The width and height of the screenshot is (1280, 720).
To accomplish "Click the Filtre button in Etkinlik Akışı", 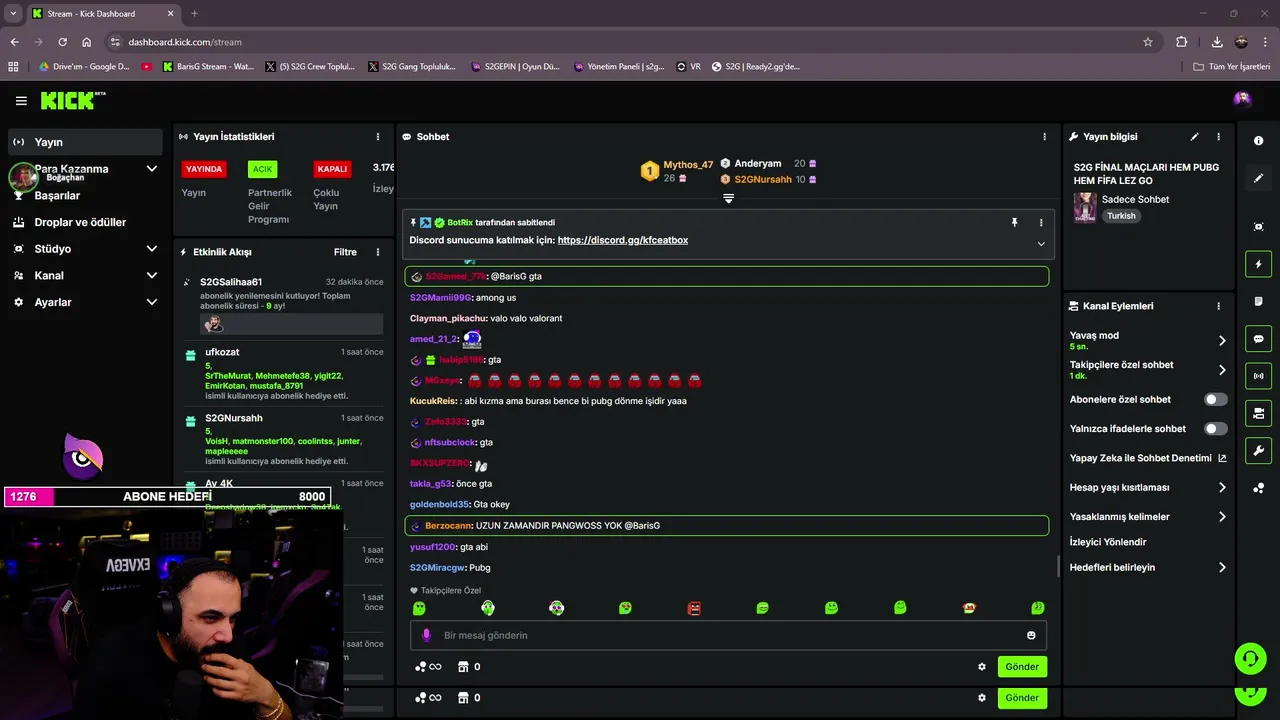I will (345, 252).
